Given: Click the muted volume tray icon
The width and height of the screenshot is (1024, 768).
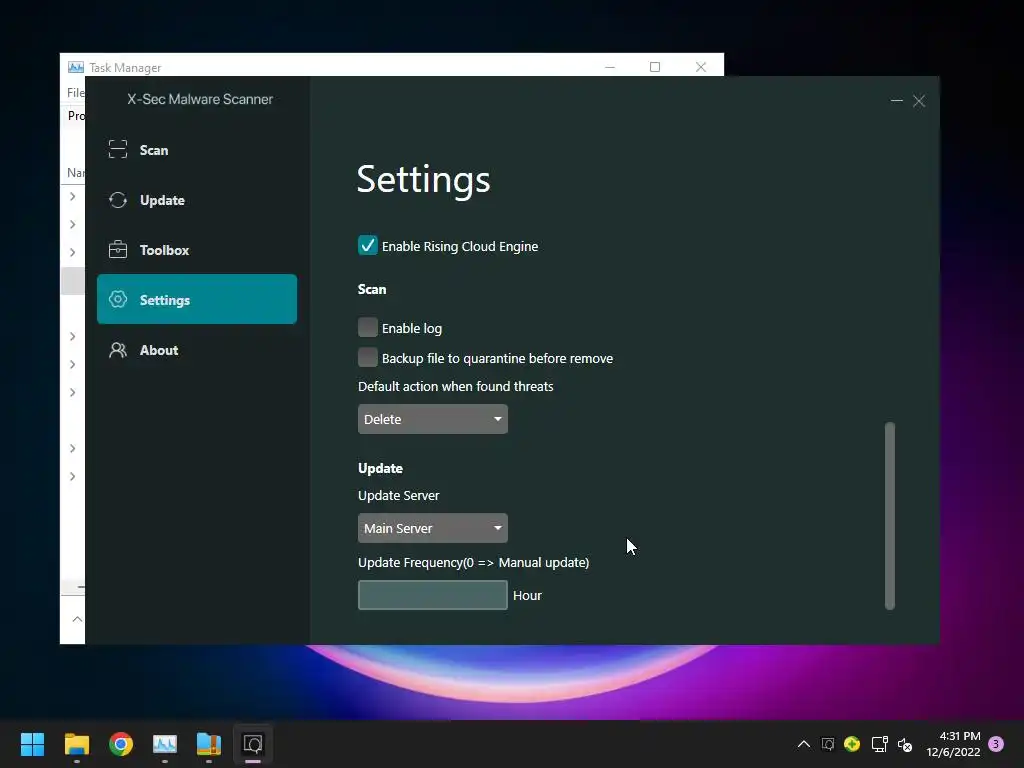Looking at the screenshot, I should click(x=904, y=744).
